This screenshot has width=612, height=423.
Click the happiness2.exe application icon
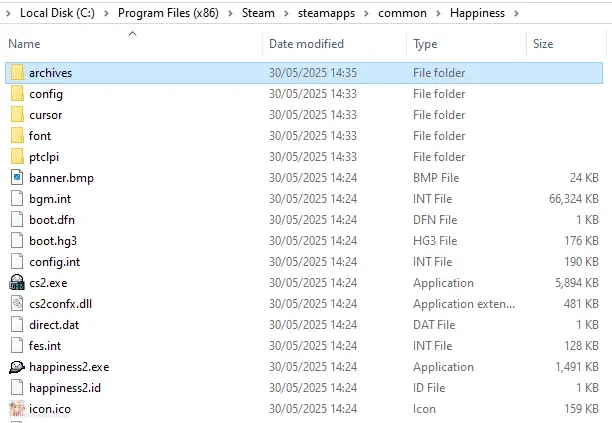coord(17,367)
